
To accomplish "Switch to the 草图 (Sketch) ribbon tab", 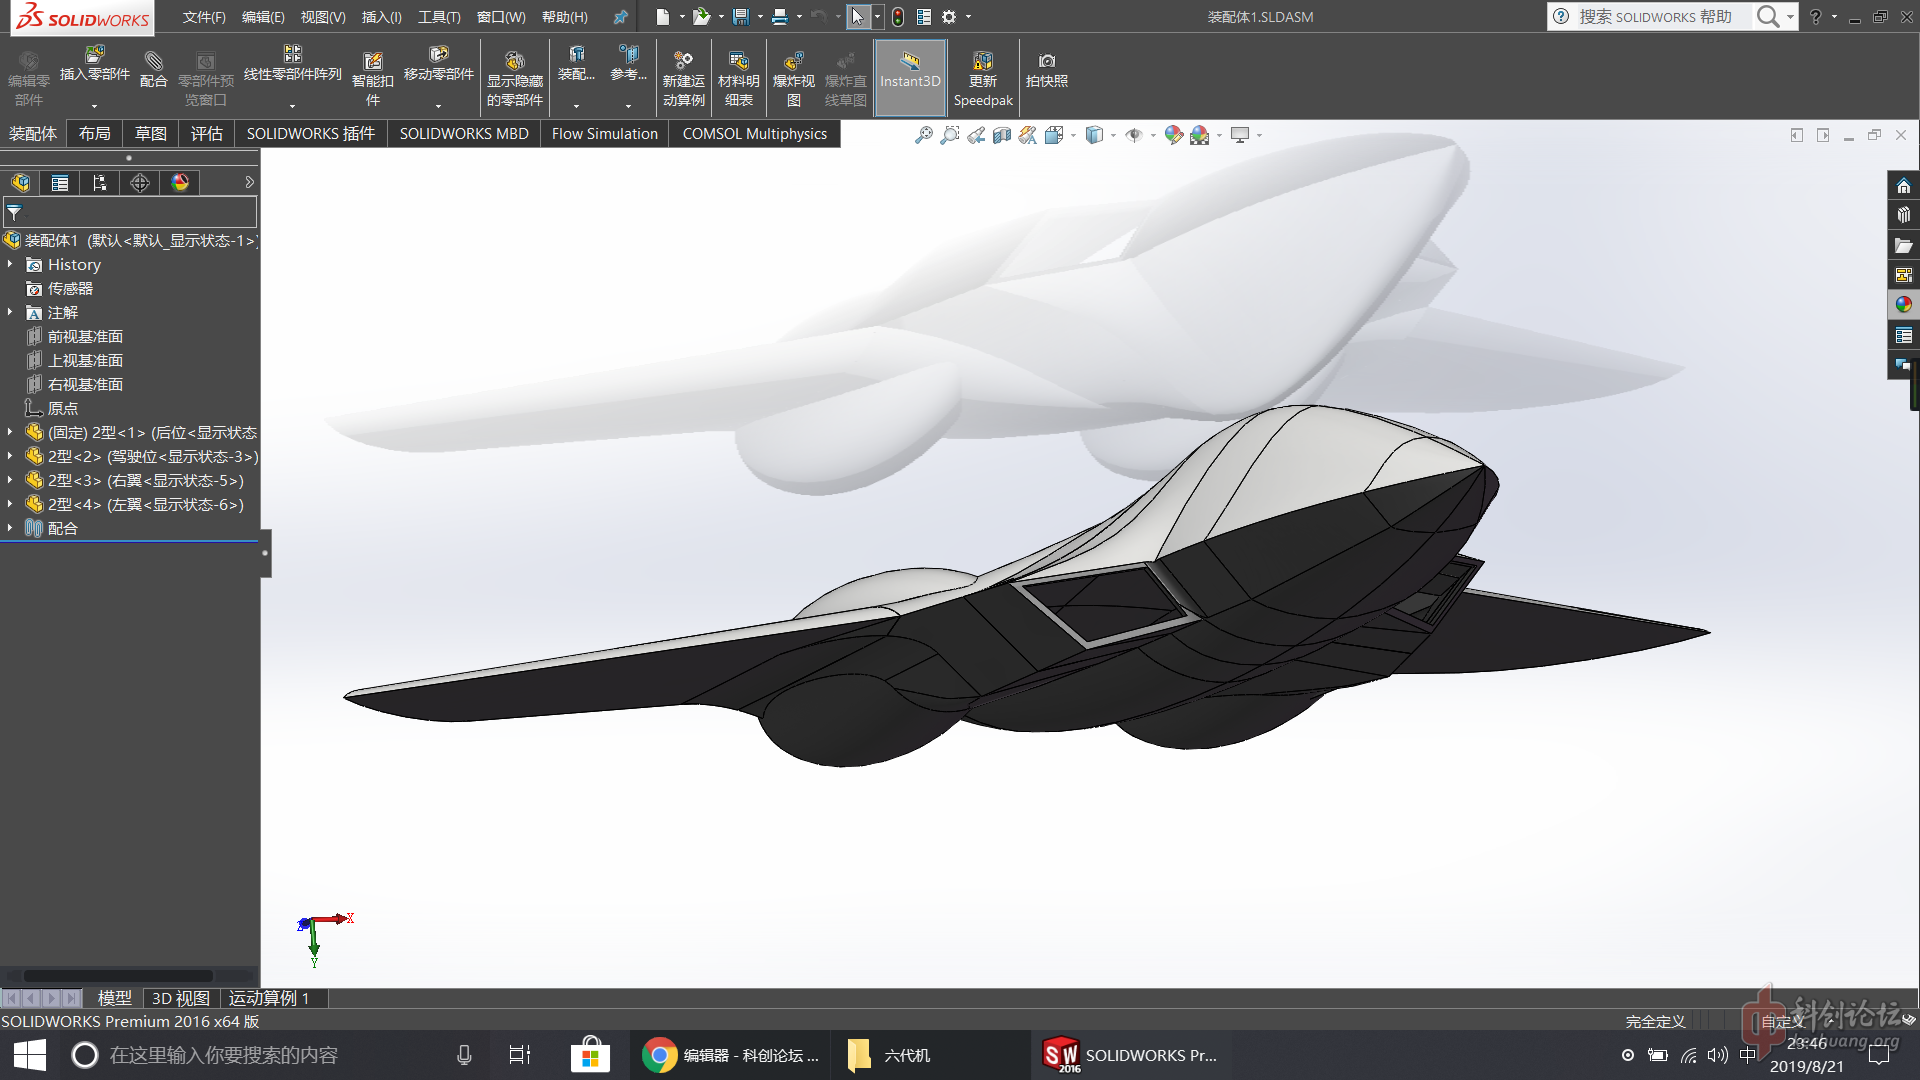I will click(x=151, y=133).
